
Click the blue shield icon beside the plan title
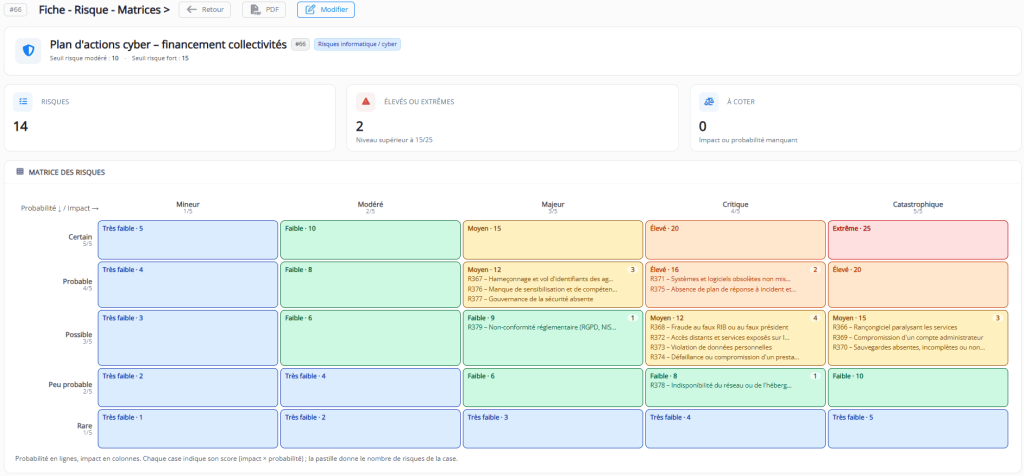pos(29,50)
